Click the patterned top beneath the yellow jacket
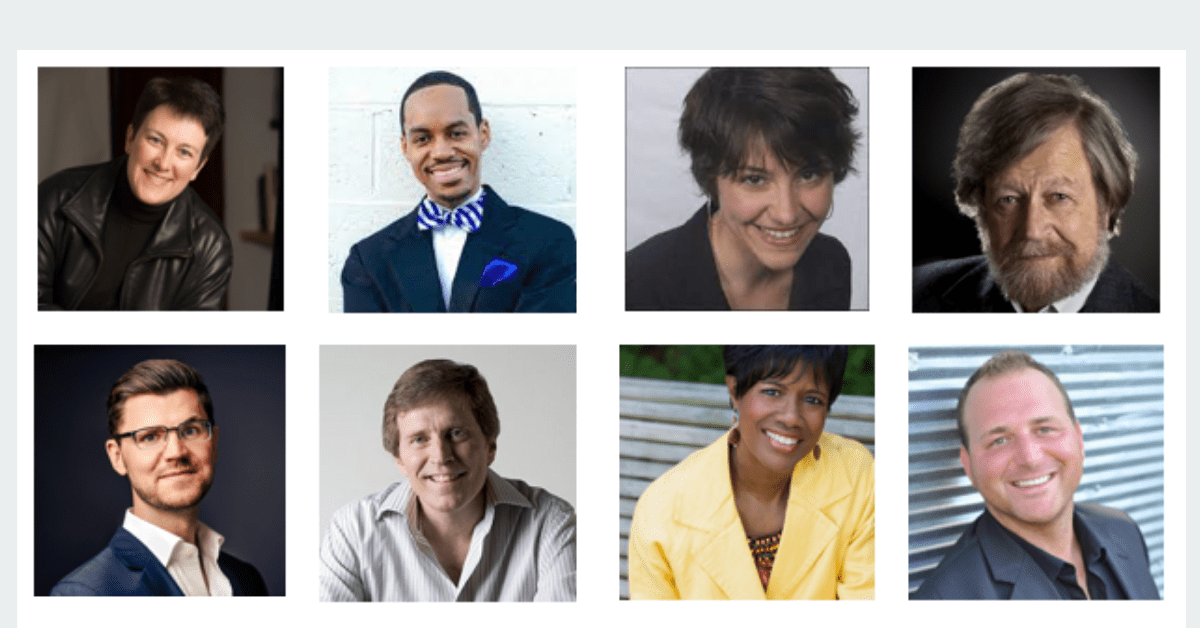Viewport: 1200px width, 628px height. pos(764,555)
